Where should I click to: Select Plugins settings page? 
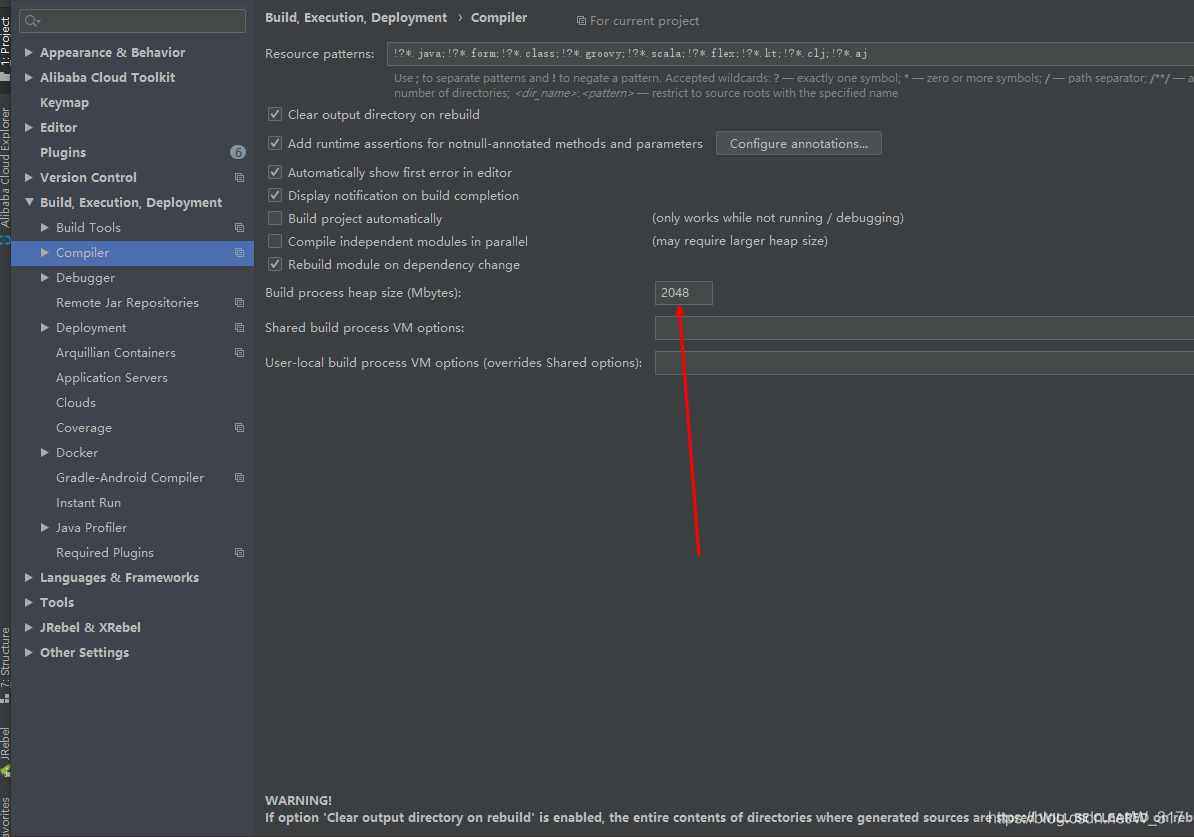pyautogui.click(x=62, y=152)
